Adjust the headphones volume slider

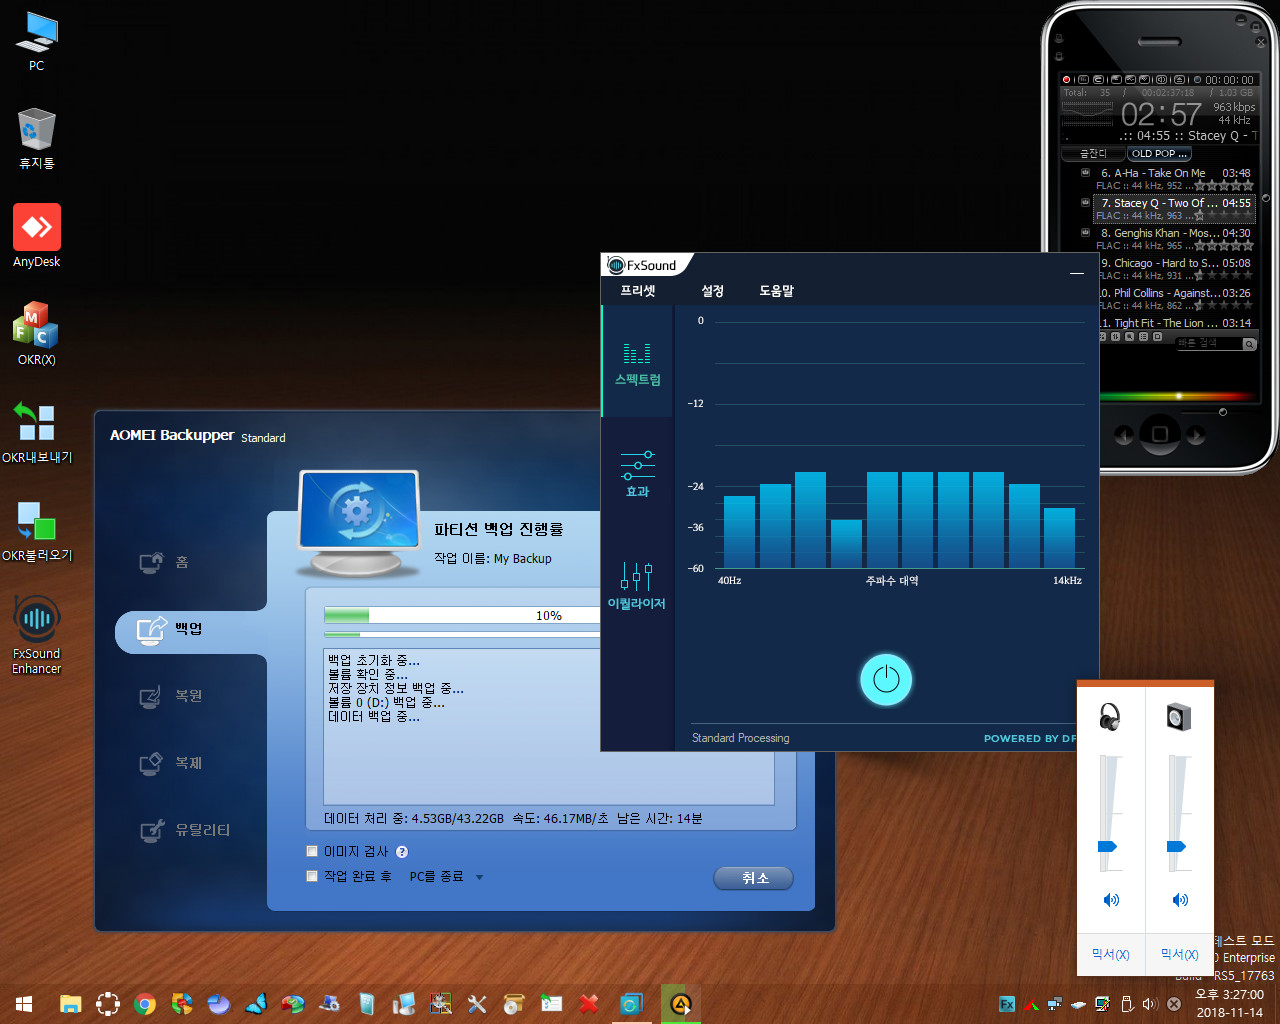tap(1107, 846)
